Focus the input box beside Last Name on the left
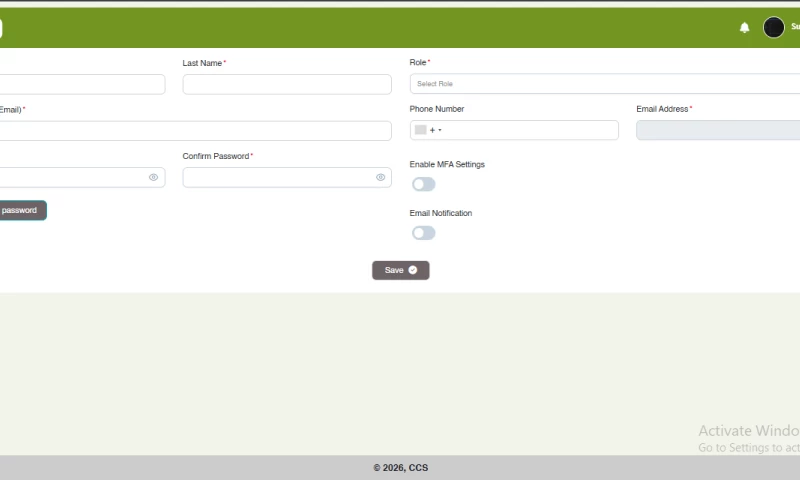 pyautogui.click(x=82, y=84)
